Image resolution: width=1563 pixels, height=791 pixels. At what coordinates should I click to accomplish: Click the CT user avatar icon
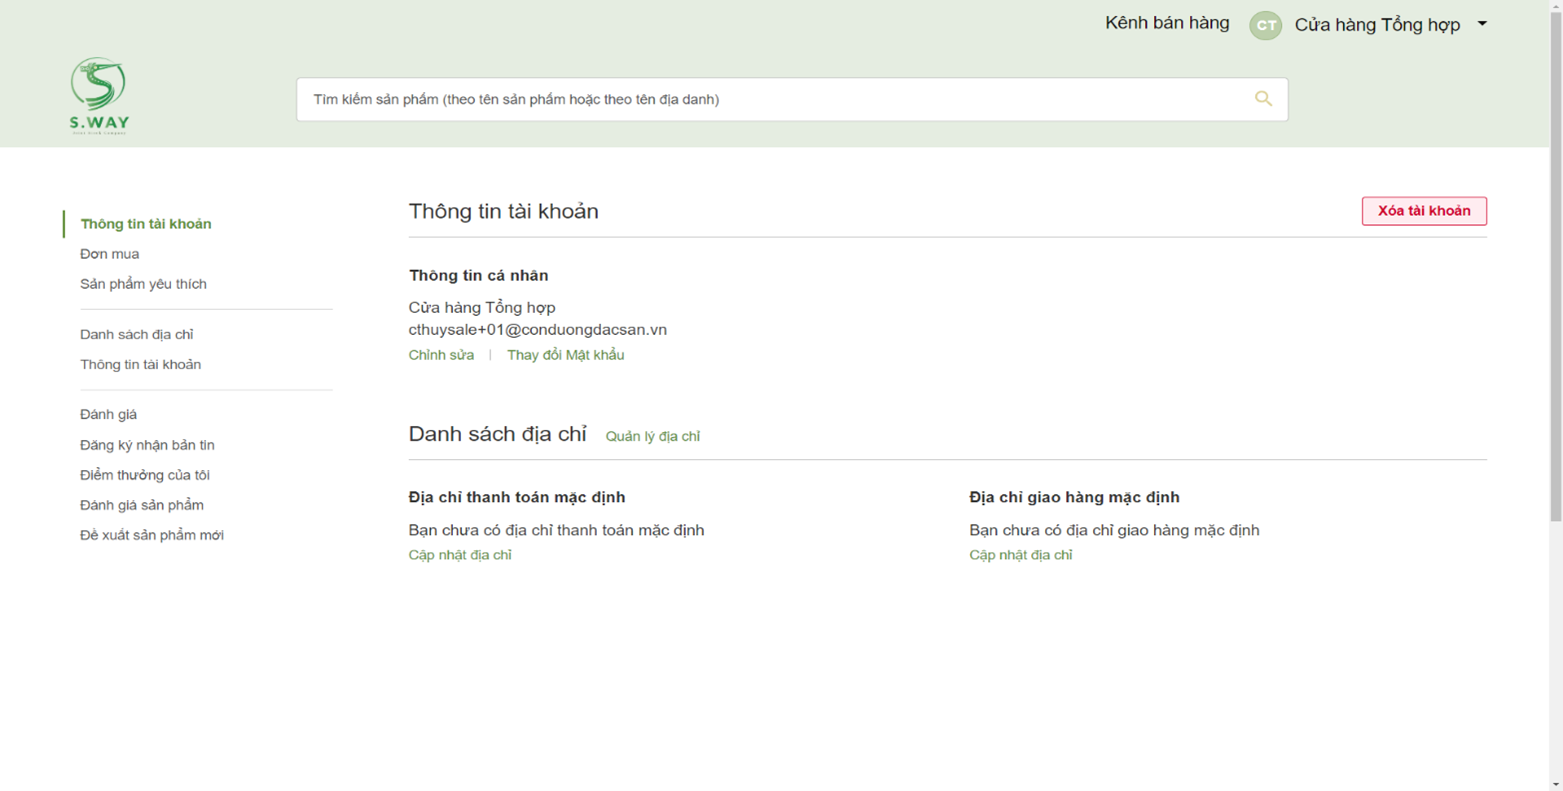(x=1265, y=25)
